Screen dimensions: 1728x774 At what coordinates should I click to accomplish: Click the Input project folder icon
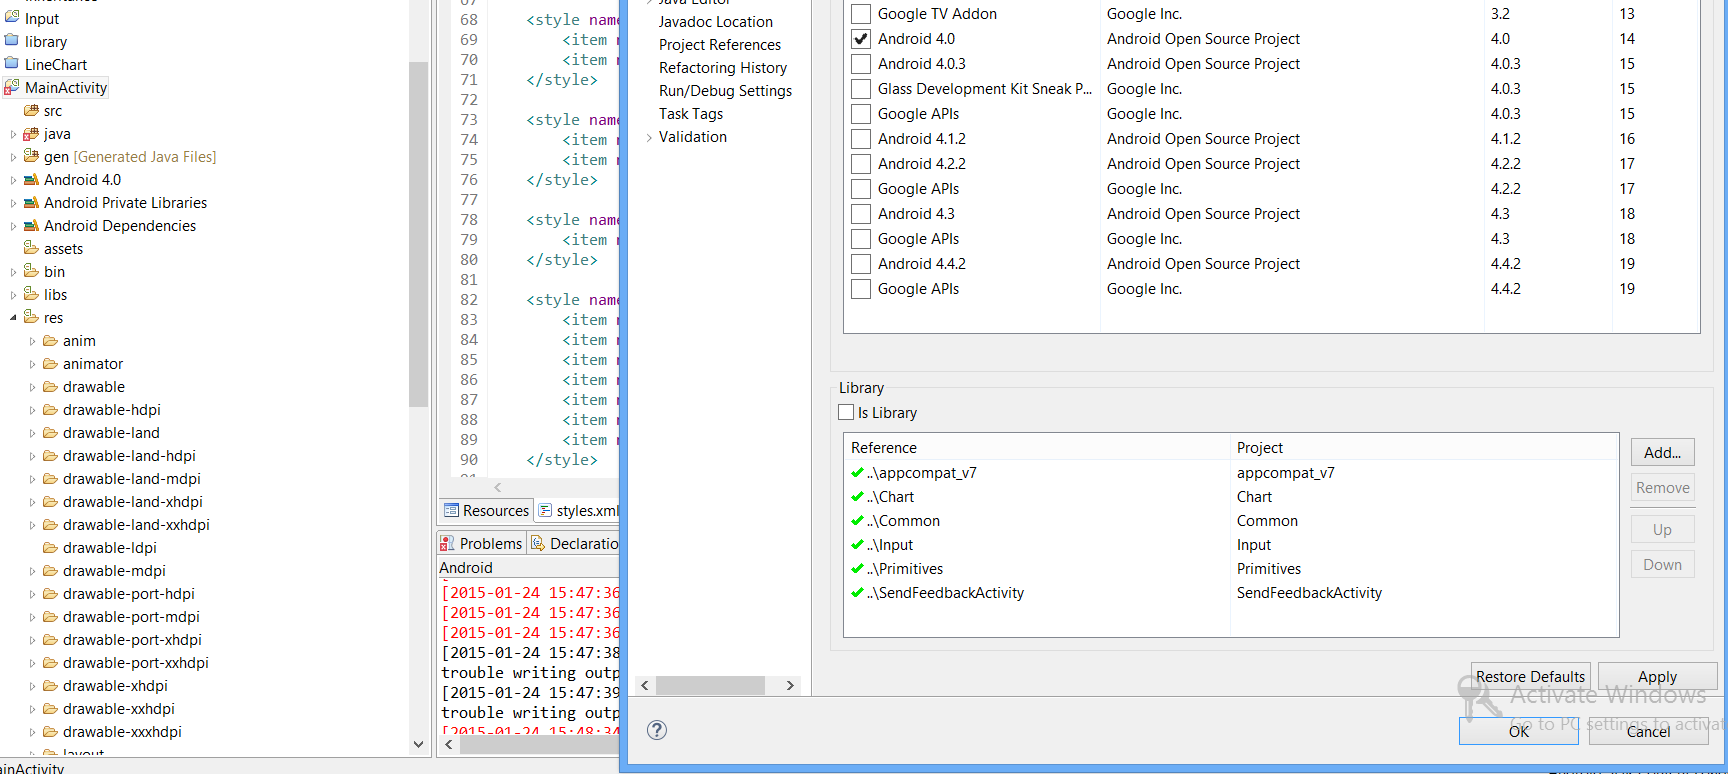point(12,18)
